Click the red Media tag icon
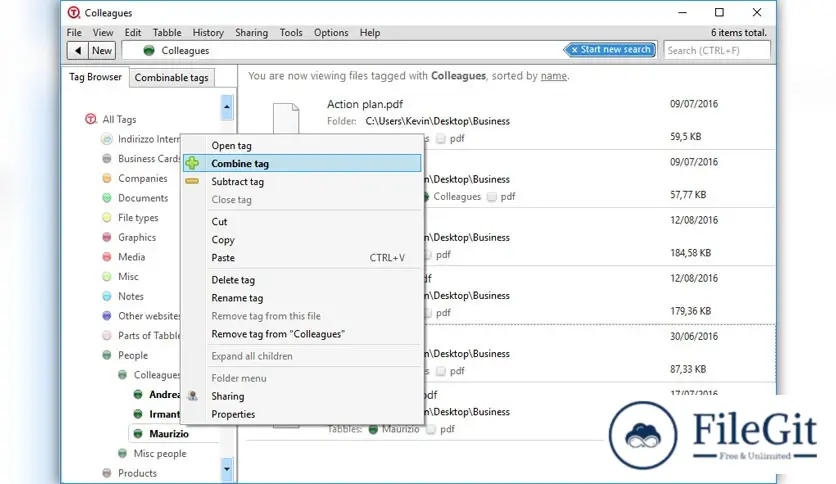The width and height of the screenshot is (836, 484). click(x=107, y=257)
